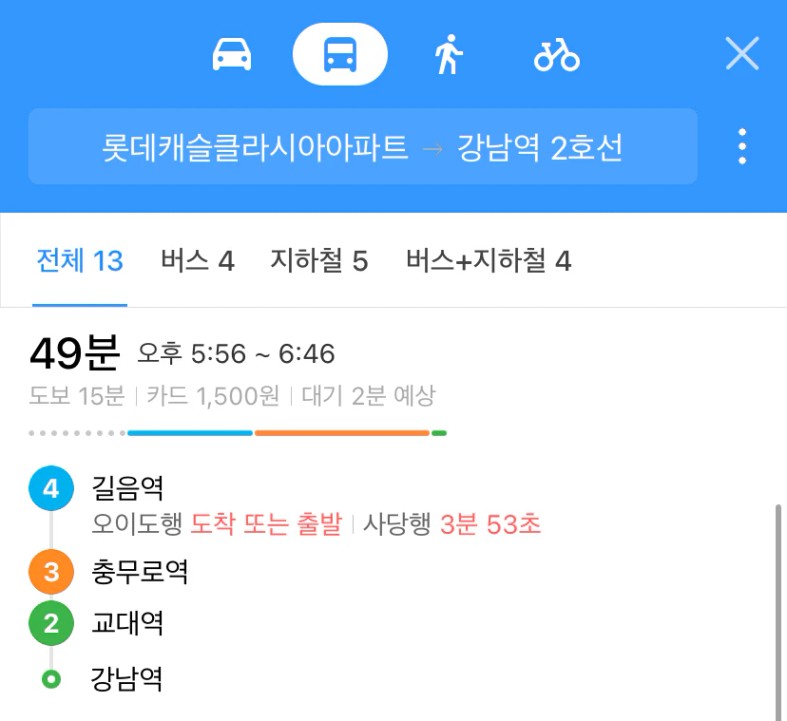Switch to the 버스 4 tab
The height and width of the screenshot is (721, 787).
click(197, 261)
